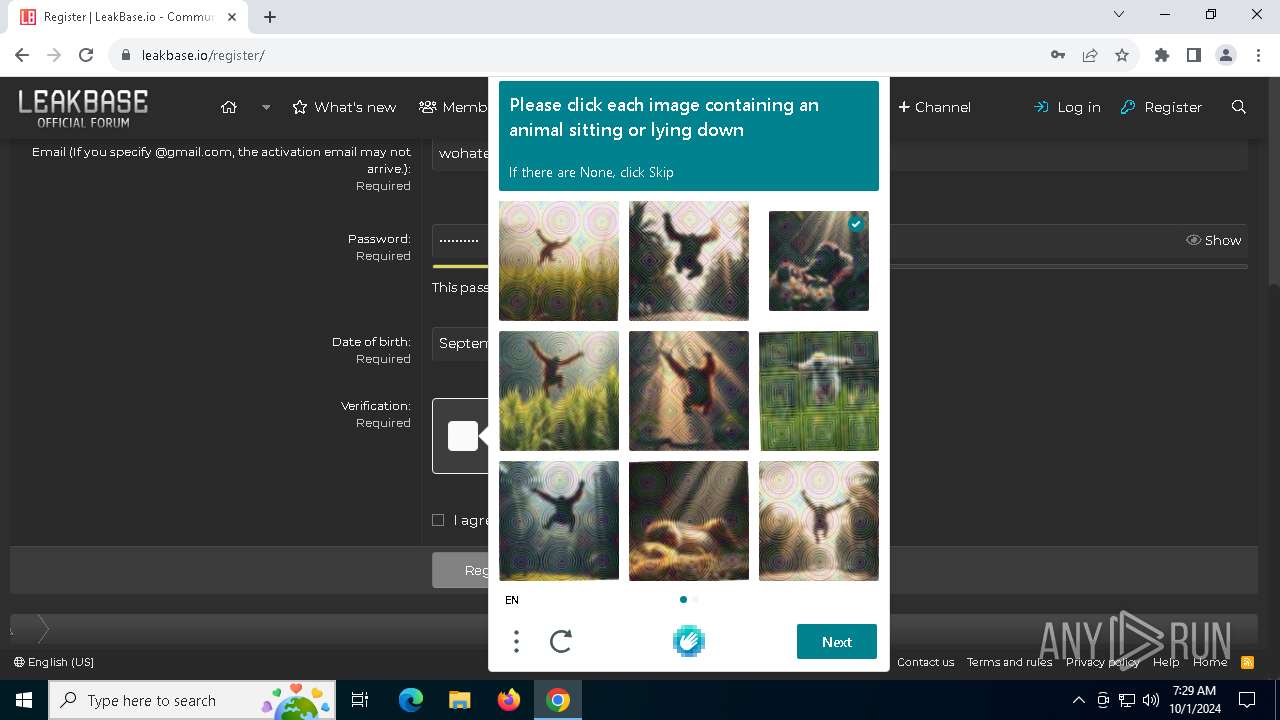Image resolution: width=1280 pixels, height=720 pixels.
Task: Open the Help footer link
Action: tap(1166, 662)
